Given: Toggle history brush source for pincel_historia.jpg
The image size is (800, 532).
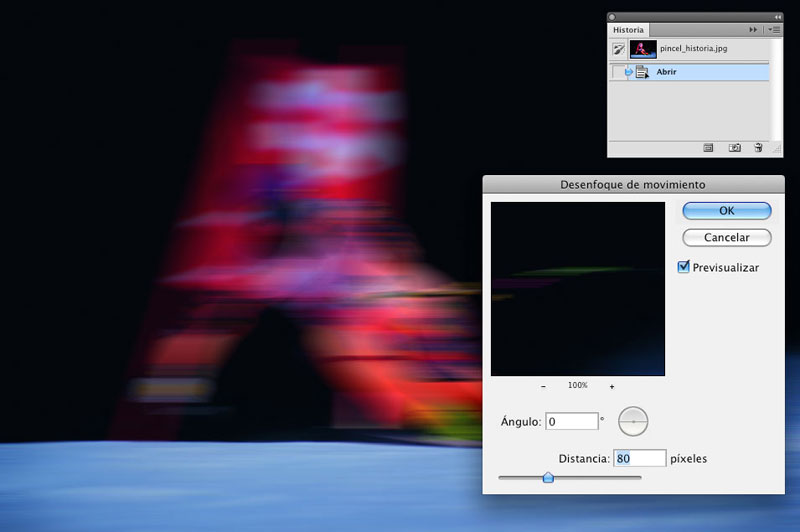Looking at the screenshot, I should pyautogui.click(x=618, y=49).
